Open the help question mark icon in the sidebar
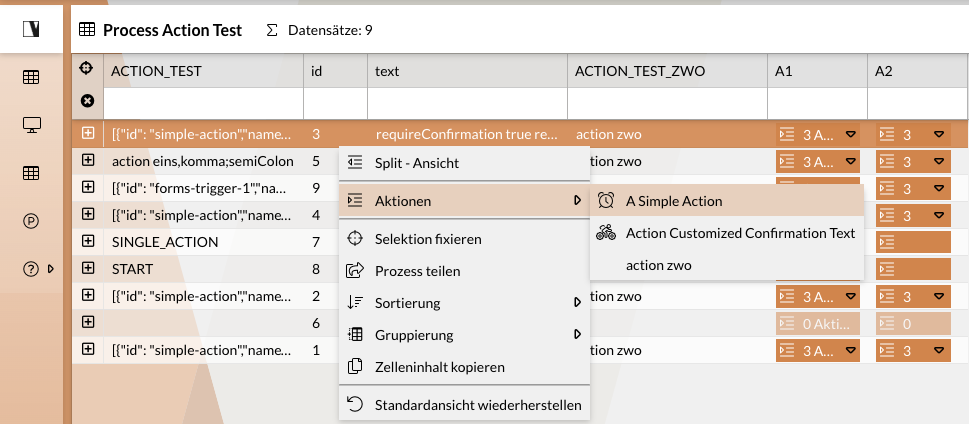Image resolution: width=969 pixels, height=424 pixels. [31, 268]
